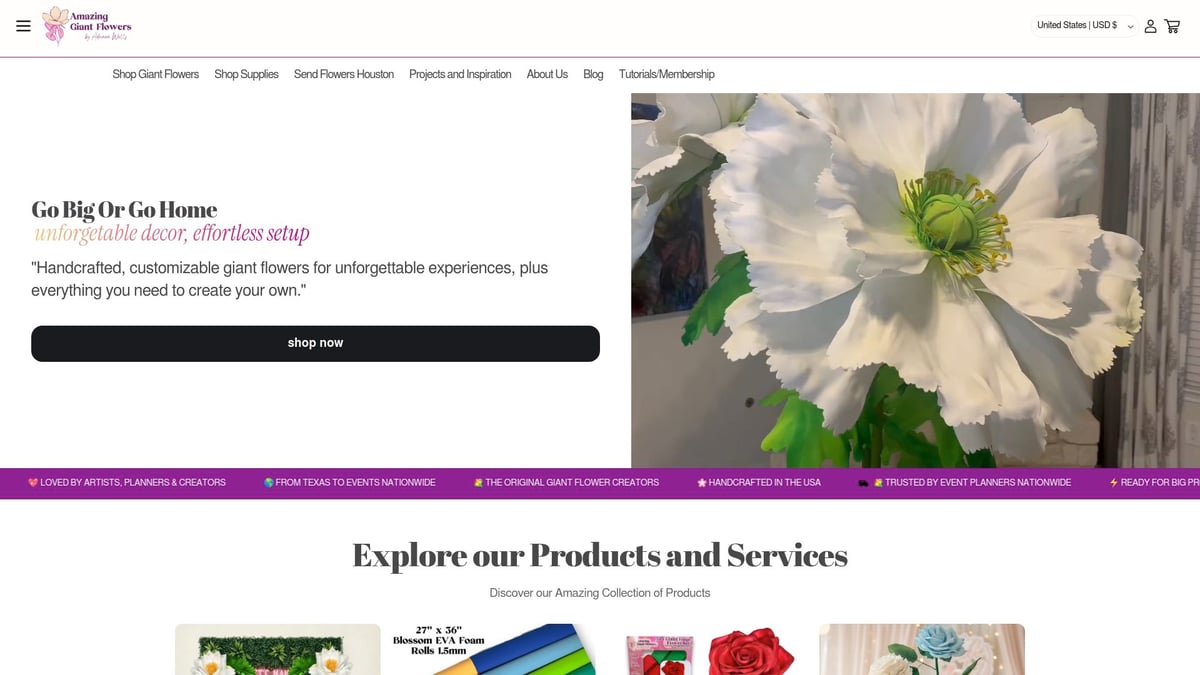Click the Handcrafted in the USA banner text
The height and width of the screenshot is (675, 1200).
pos(759,482)
